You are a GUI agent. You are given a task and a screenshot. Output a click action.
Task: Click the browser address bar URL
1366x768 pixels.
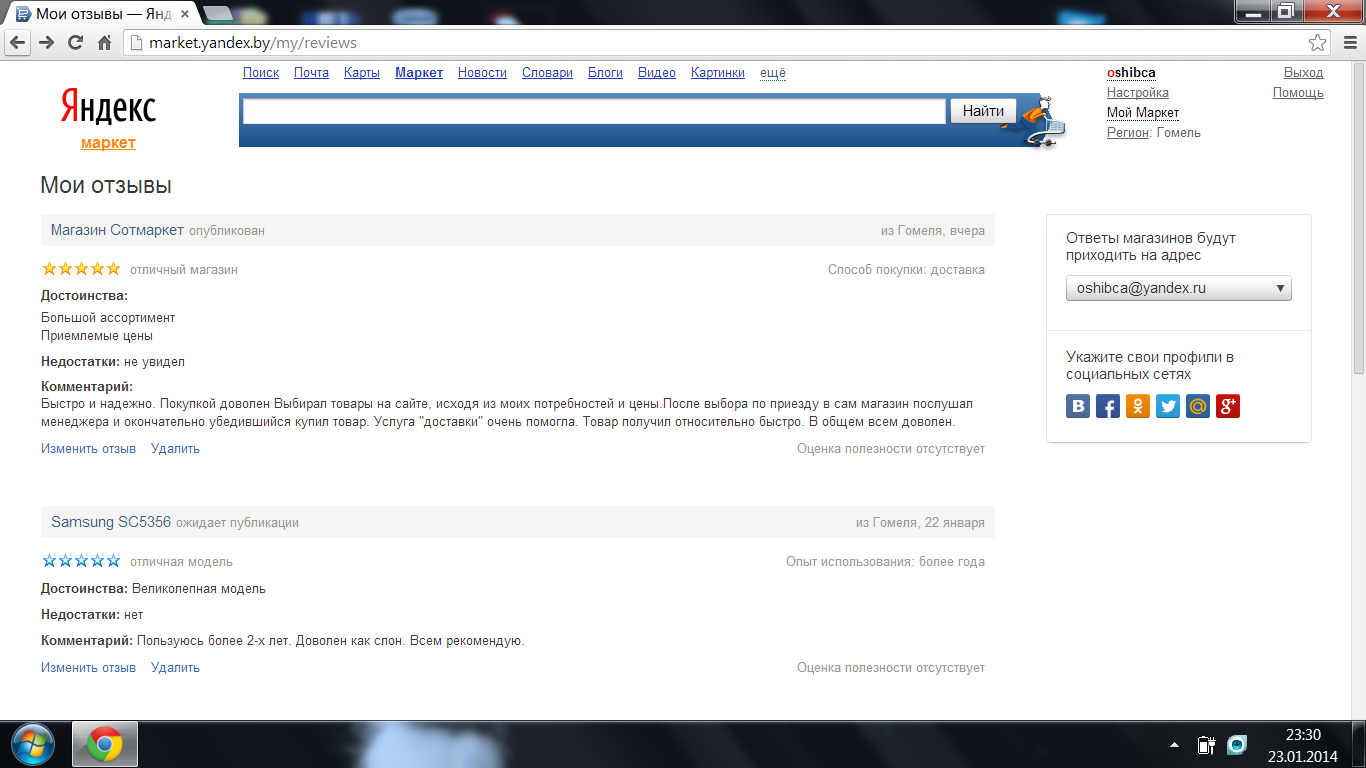click(x=253, y=43)
